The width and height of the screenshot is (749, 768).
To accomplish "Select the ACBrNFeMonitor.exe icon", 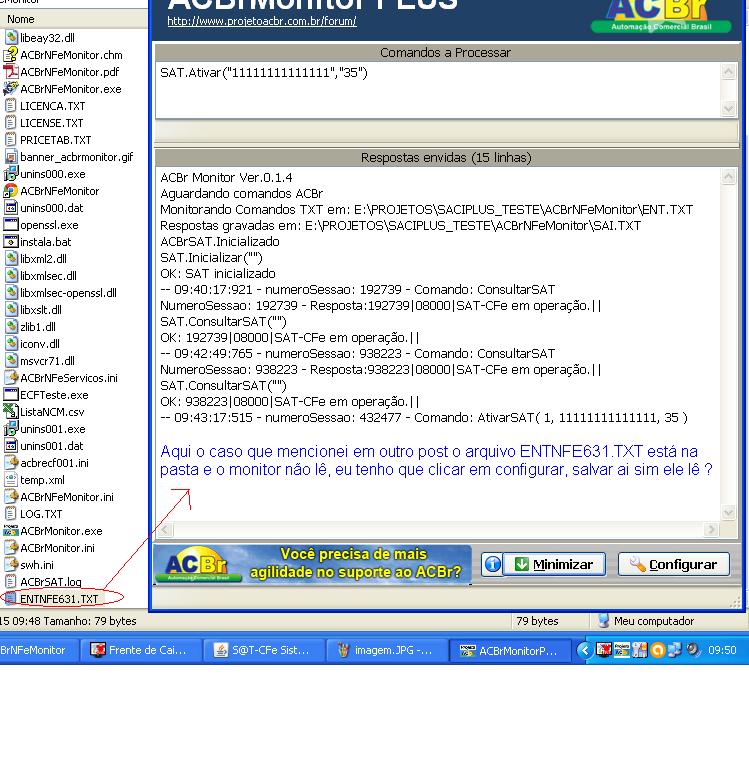I will [x=11, y=89].
